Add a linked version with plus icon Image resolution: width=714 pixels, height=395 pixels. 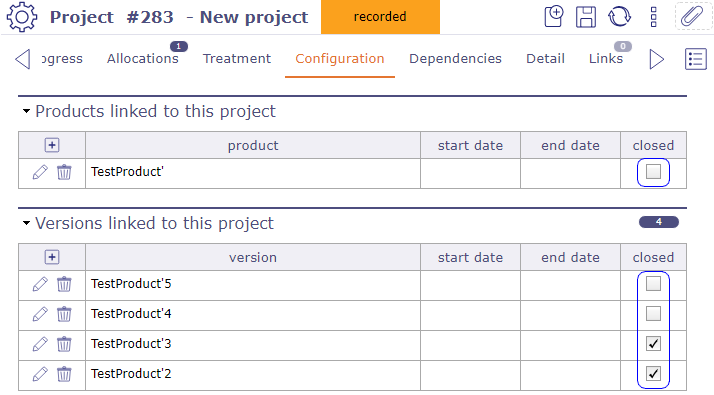point(52,257)
